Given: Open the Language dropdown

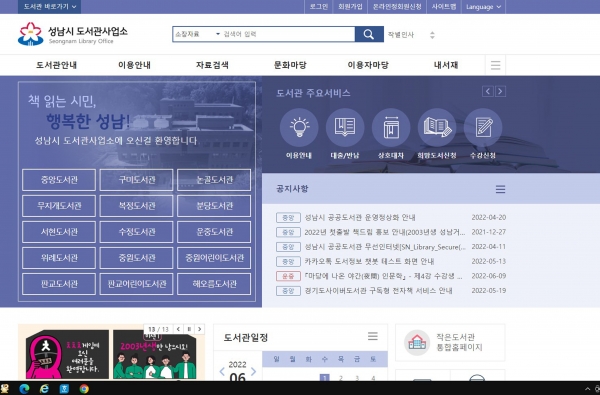Looking at the screenshot, I should 483,7.
